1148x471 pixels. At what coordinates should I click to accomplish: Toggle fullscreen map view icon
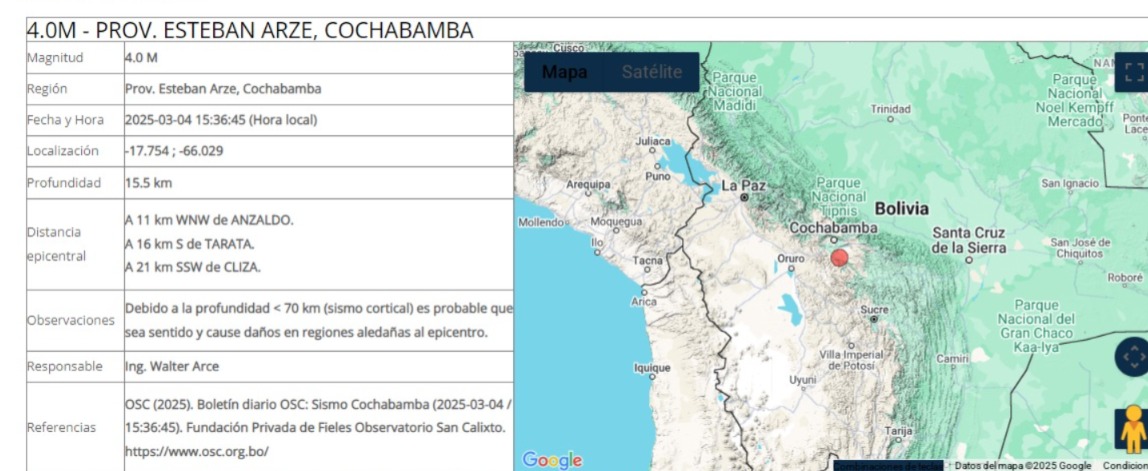[1134, 73]
